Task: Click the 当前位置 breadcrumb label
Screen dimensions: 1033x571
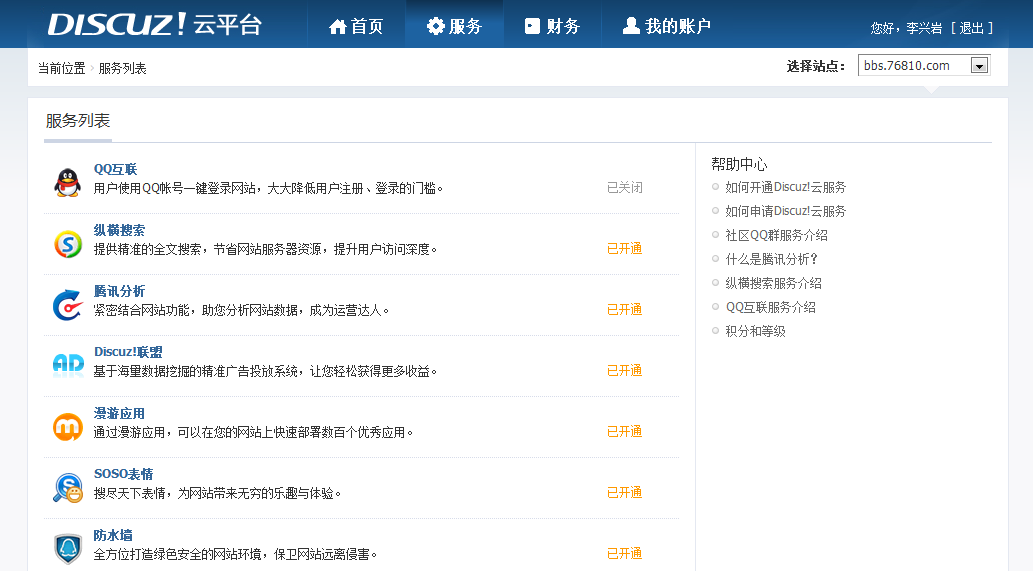Action: (x=61, y=68)
